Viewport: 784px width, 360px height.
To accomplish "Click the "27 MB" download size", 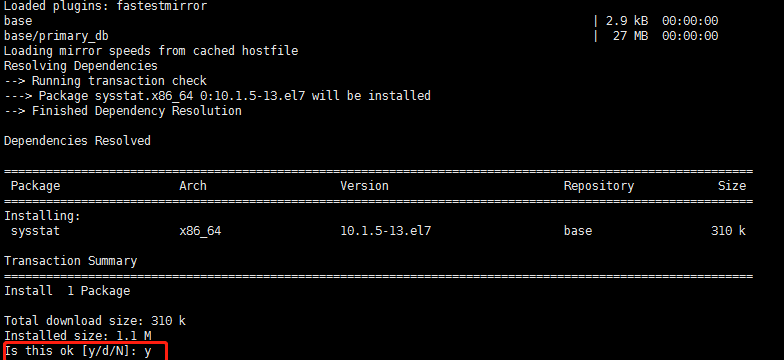I will 630,36.
